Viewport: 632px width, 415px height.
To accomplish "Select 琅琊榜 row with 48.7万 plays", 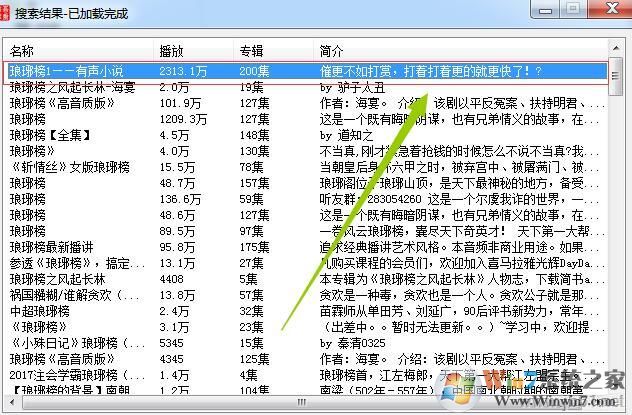I will coord(308,183).
